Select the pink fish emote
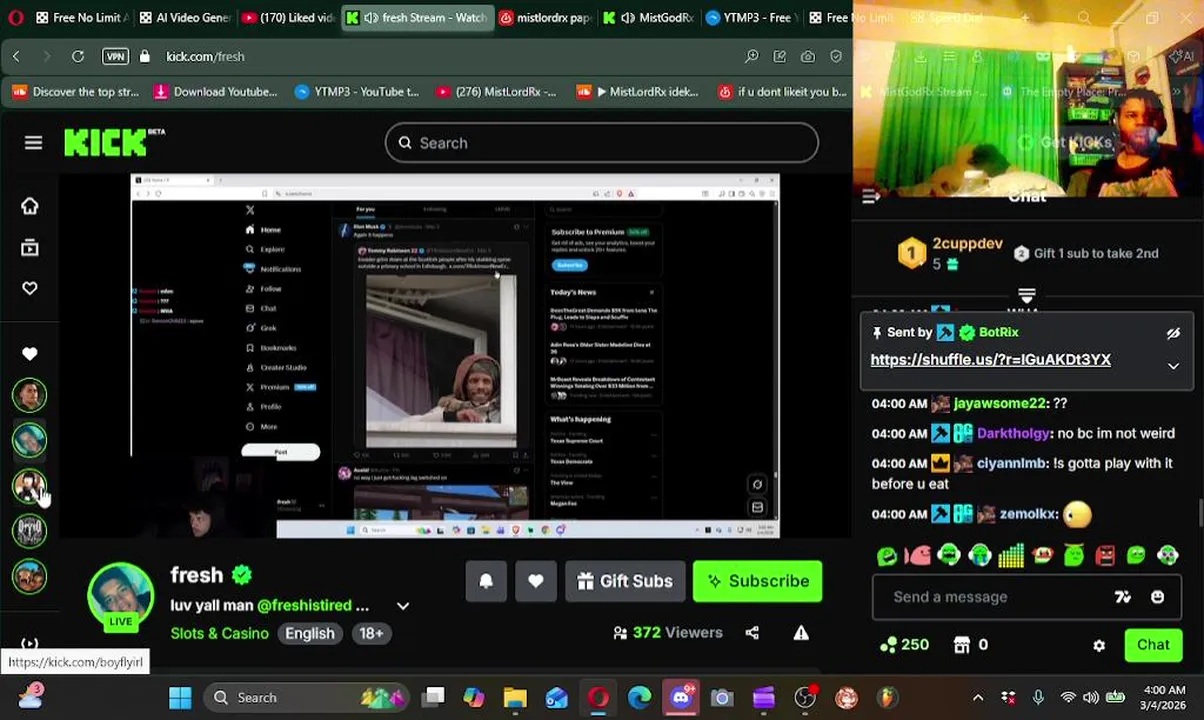The height and width of the screenshot is (720, 1204). click(x=918, y=555)
